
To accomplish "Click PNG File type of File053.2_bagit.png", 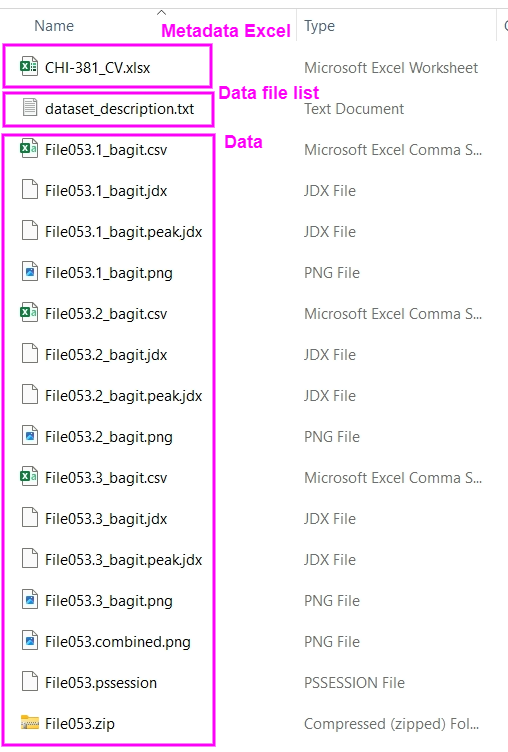I will pyautogui.click(x=332, y=437).
